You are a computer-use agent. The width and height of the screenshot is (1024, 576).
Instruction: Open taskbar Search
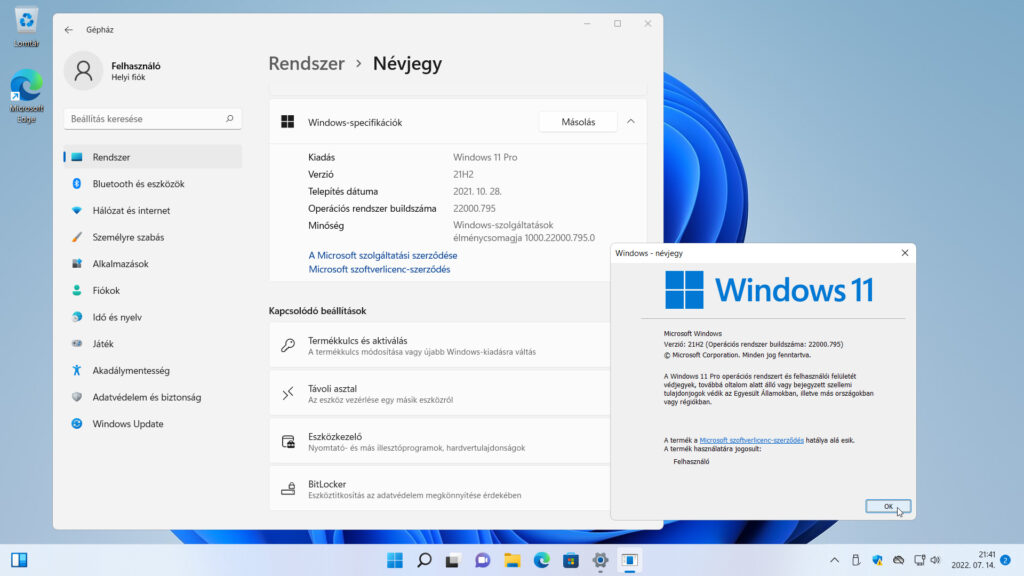pyautogui.click(x=424, y=560)
